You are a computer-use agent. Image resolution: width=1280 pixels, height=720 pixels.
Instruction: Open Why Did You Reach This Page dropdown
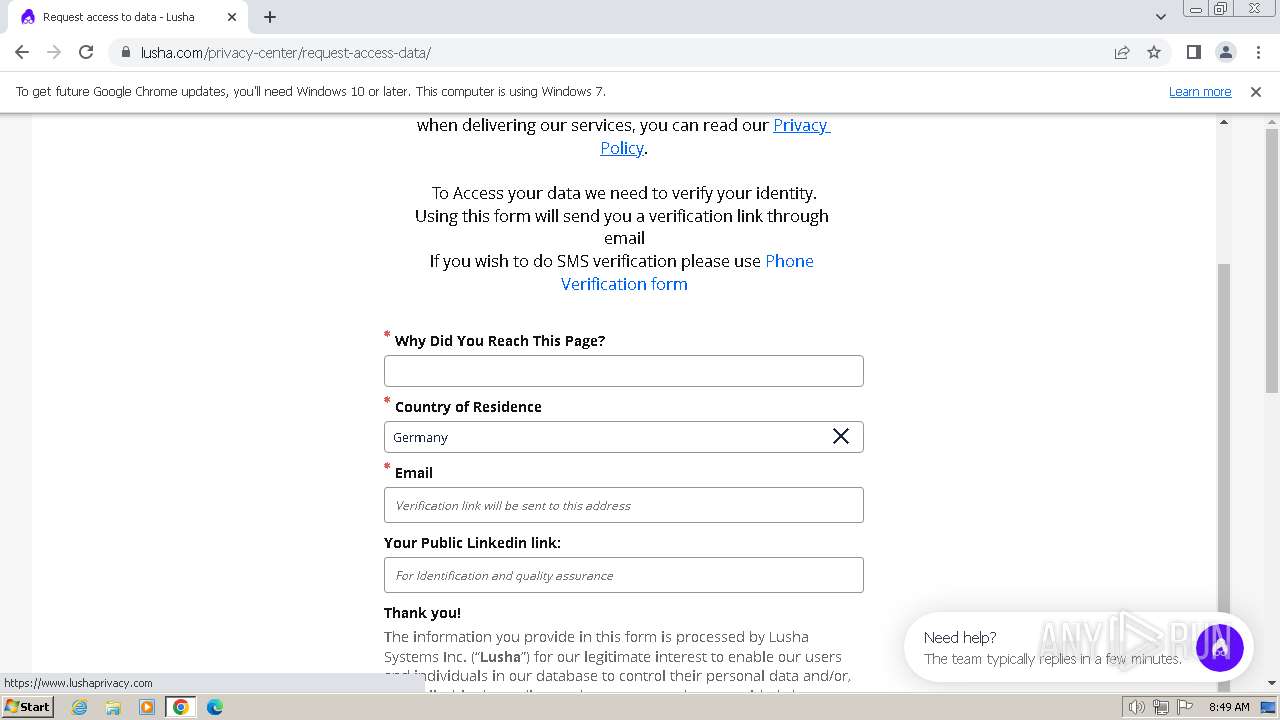coord(624,371)
